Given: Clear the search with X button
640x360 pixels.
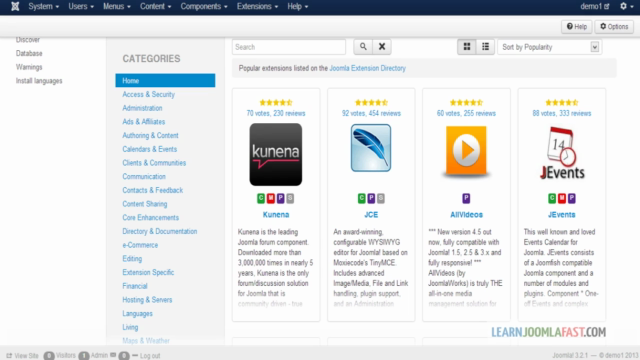Looking at the screenshot, I should [x=382, y=47].
